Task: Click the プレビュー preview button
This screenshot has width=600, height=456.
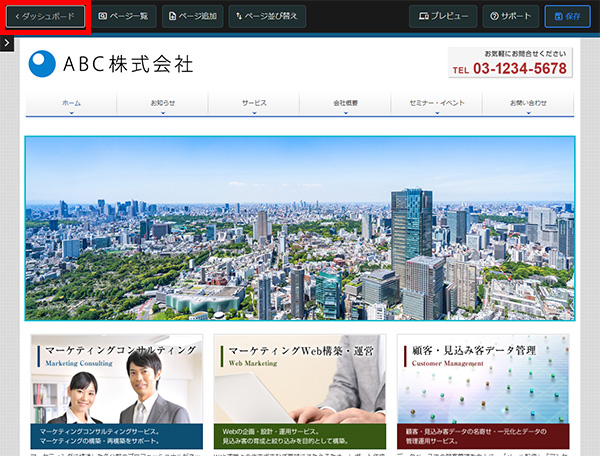Action: (x=442, y=16)
